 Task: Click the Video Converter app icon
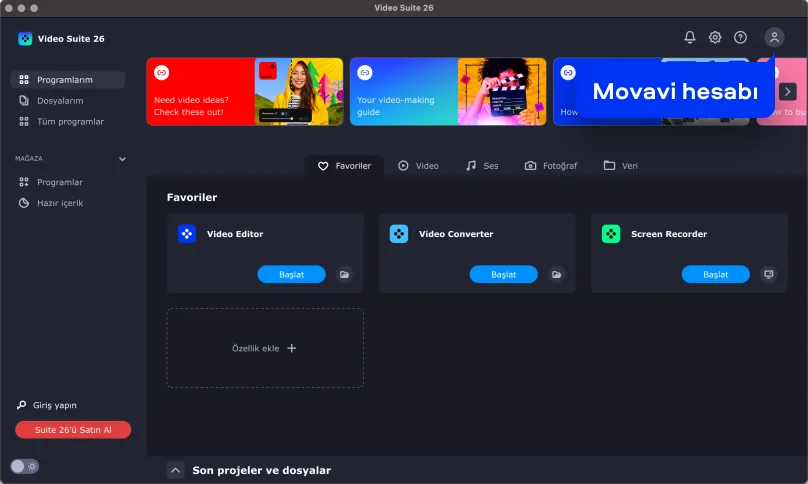click(399, 234)
